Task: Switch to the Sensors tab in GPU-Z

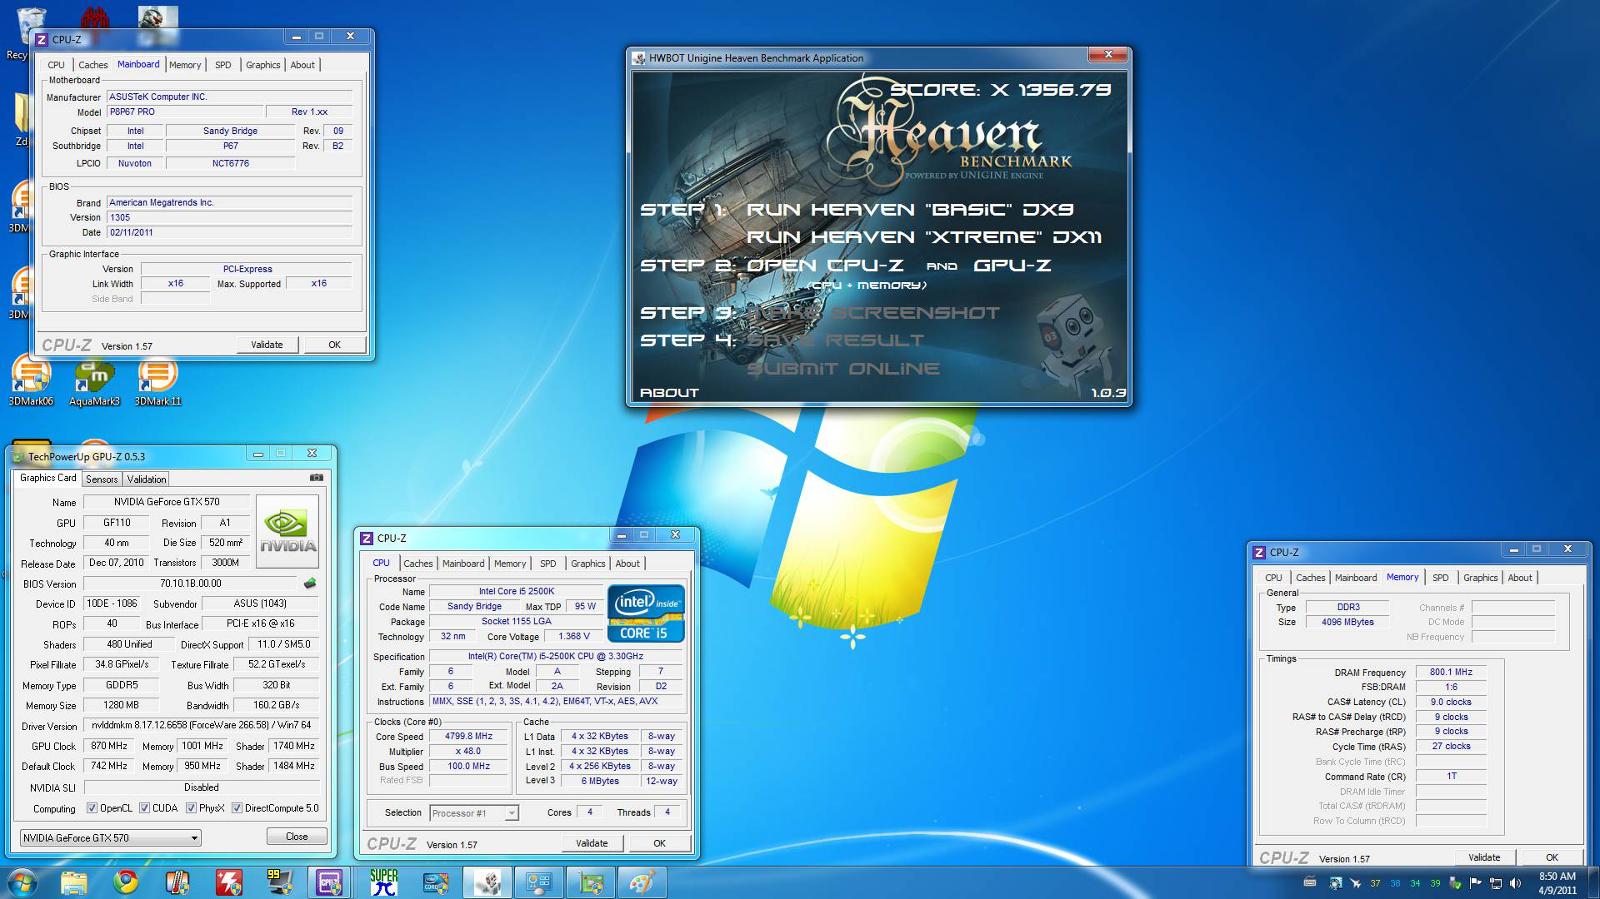Action: click(x=102, y=479)
